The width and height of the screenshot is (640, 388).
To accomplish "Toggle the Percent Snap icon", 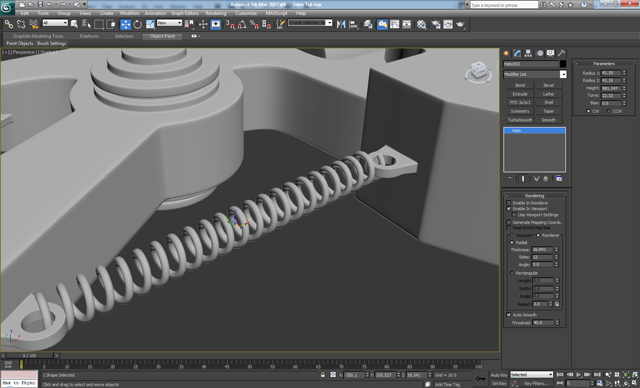I will (254, 24).
